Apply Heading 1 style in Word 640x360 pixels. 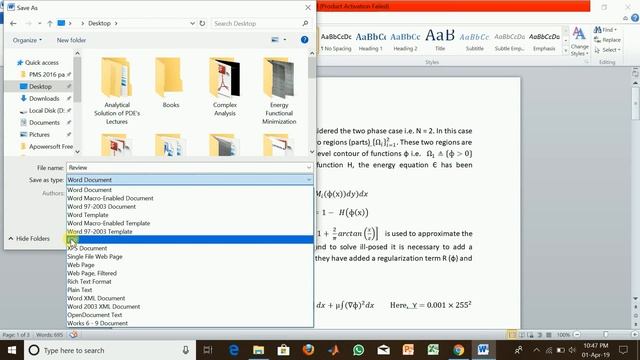pyautogui.click(x=371, y=41)
